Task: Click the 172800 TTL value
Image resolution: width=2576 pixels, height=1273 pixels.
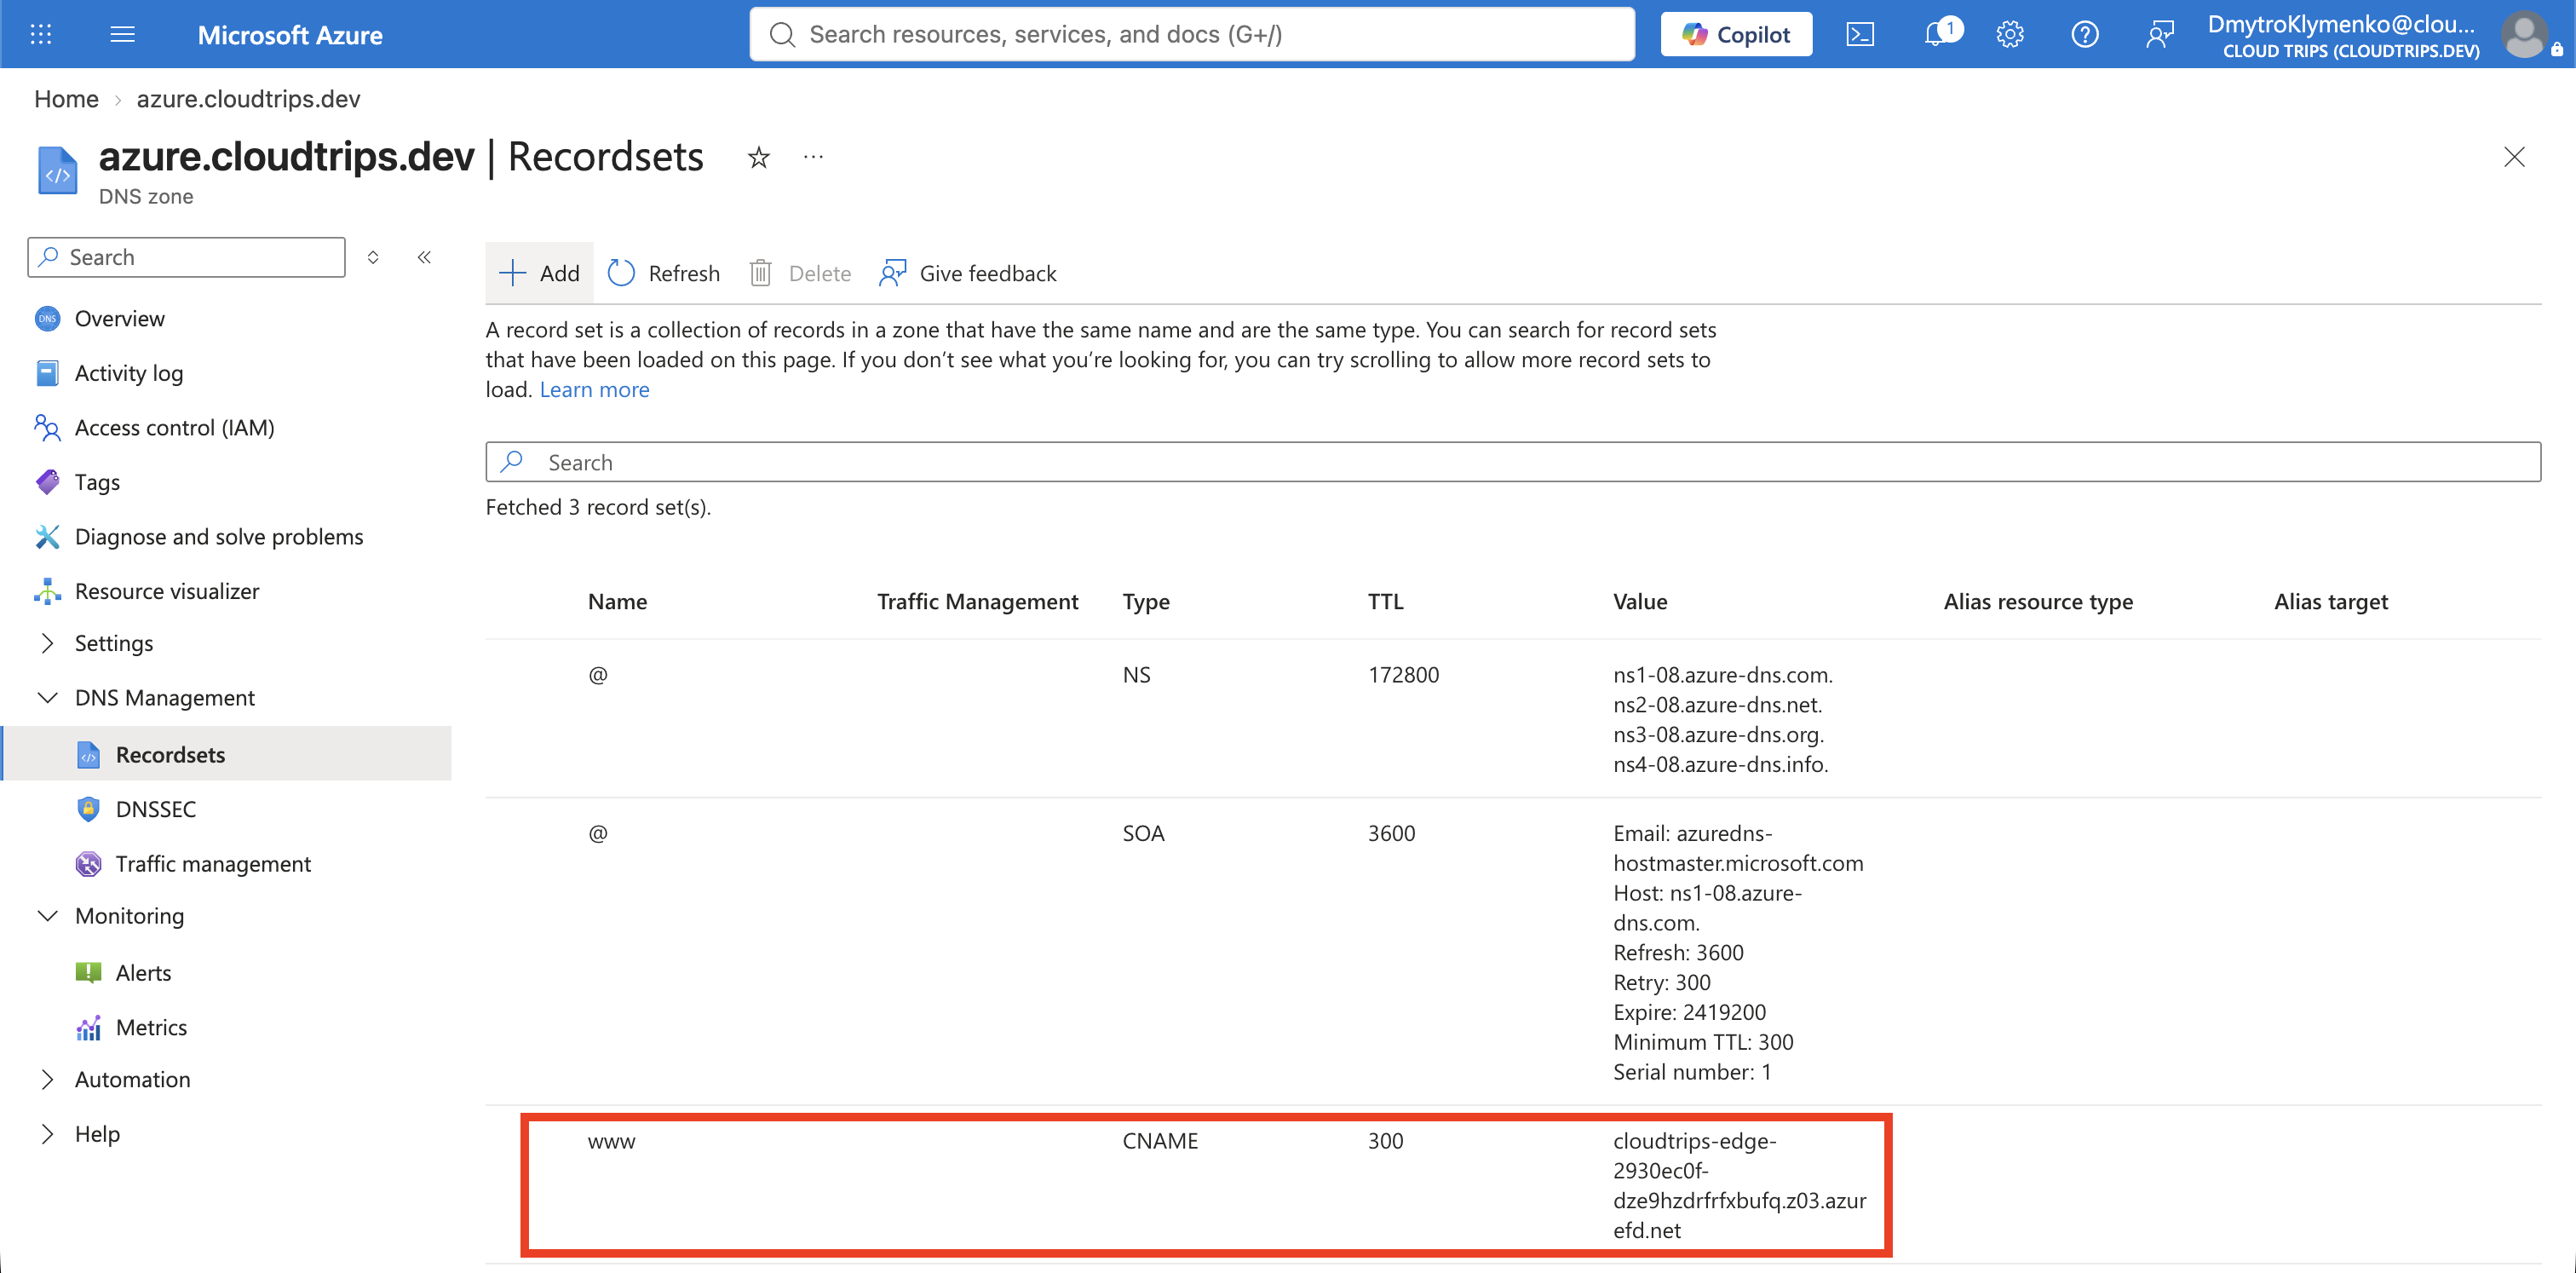Action: click(x=1403, y=674)
